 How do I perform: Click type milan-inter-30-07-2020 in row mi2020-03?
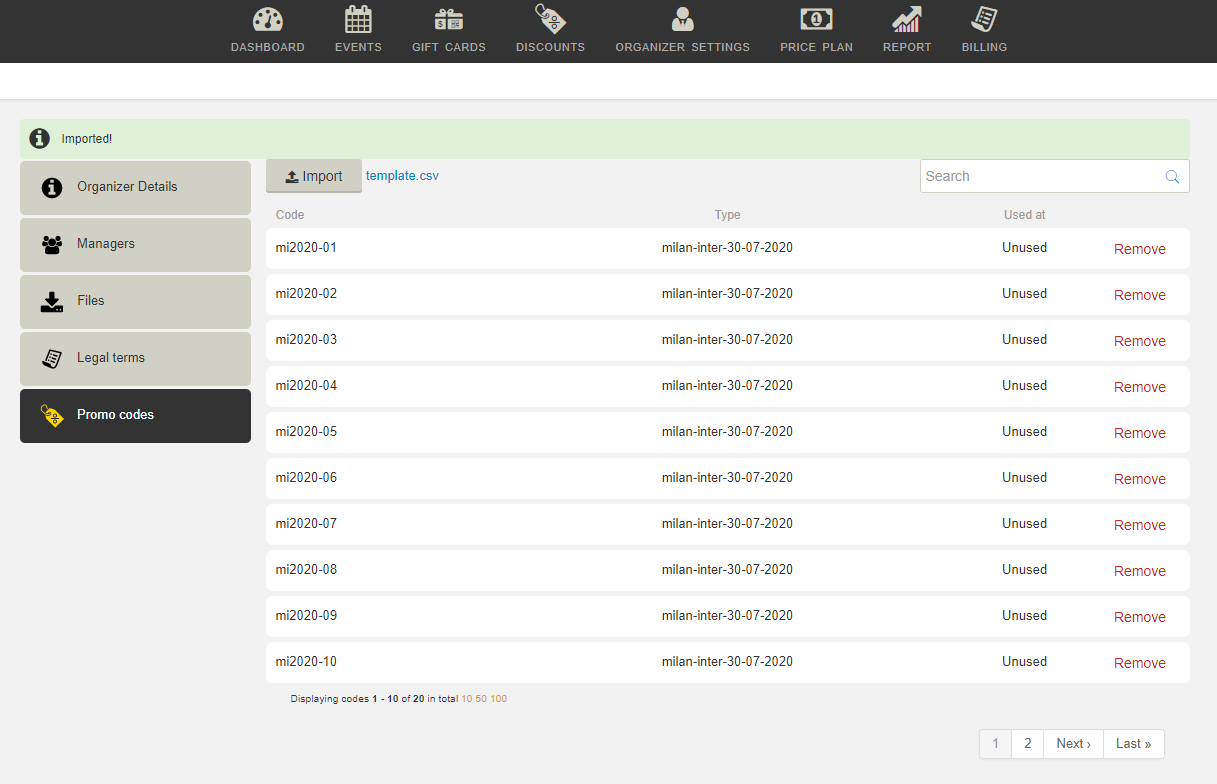point(727,340)
